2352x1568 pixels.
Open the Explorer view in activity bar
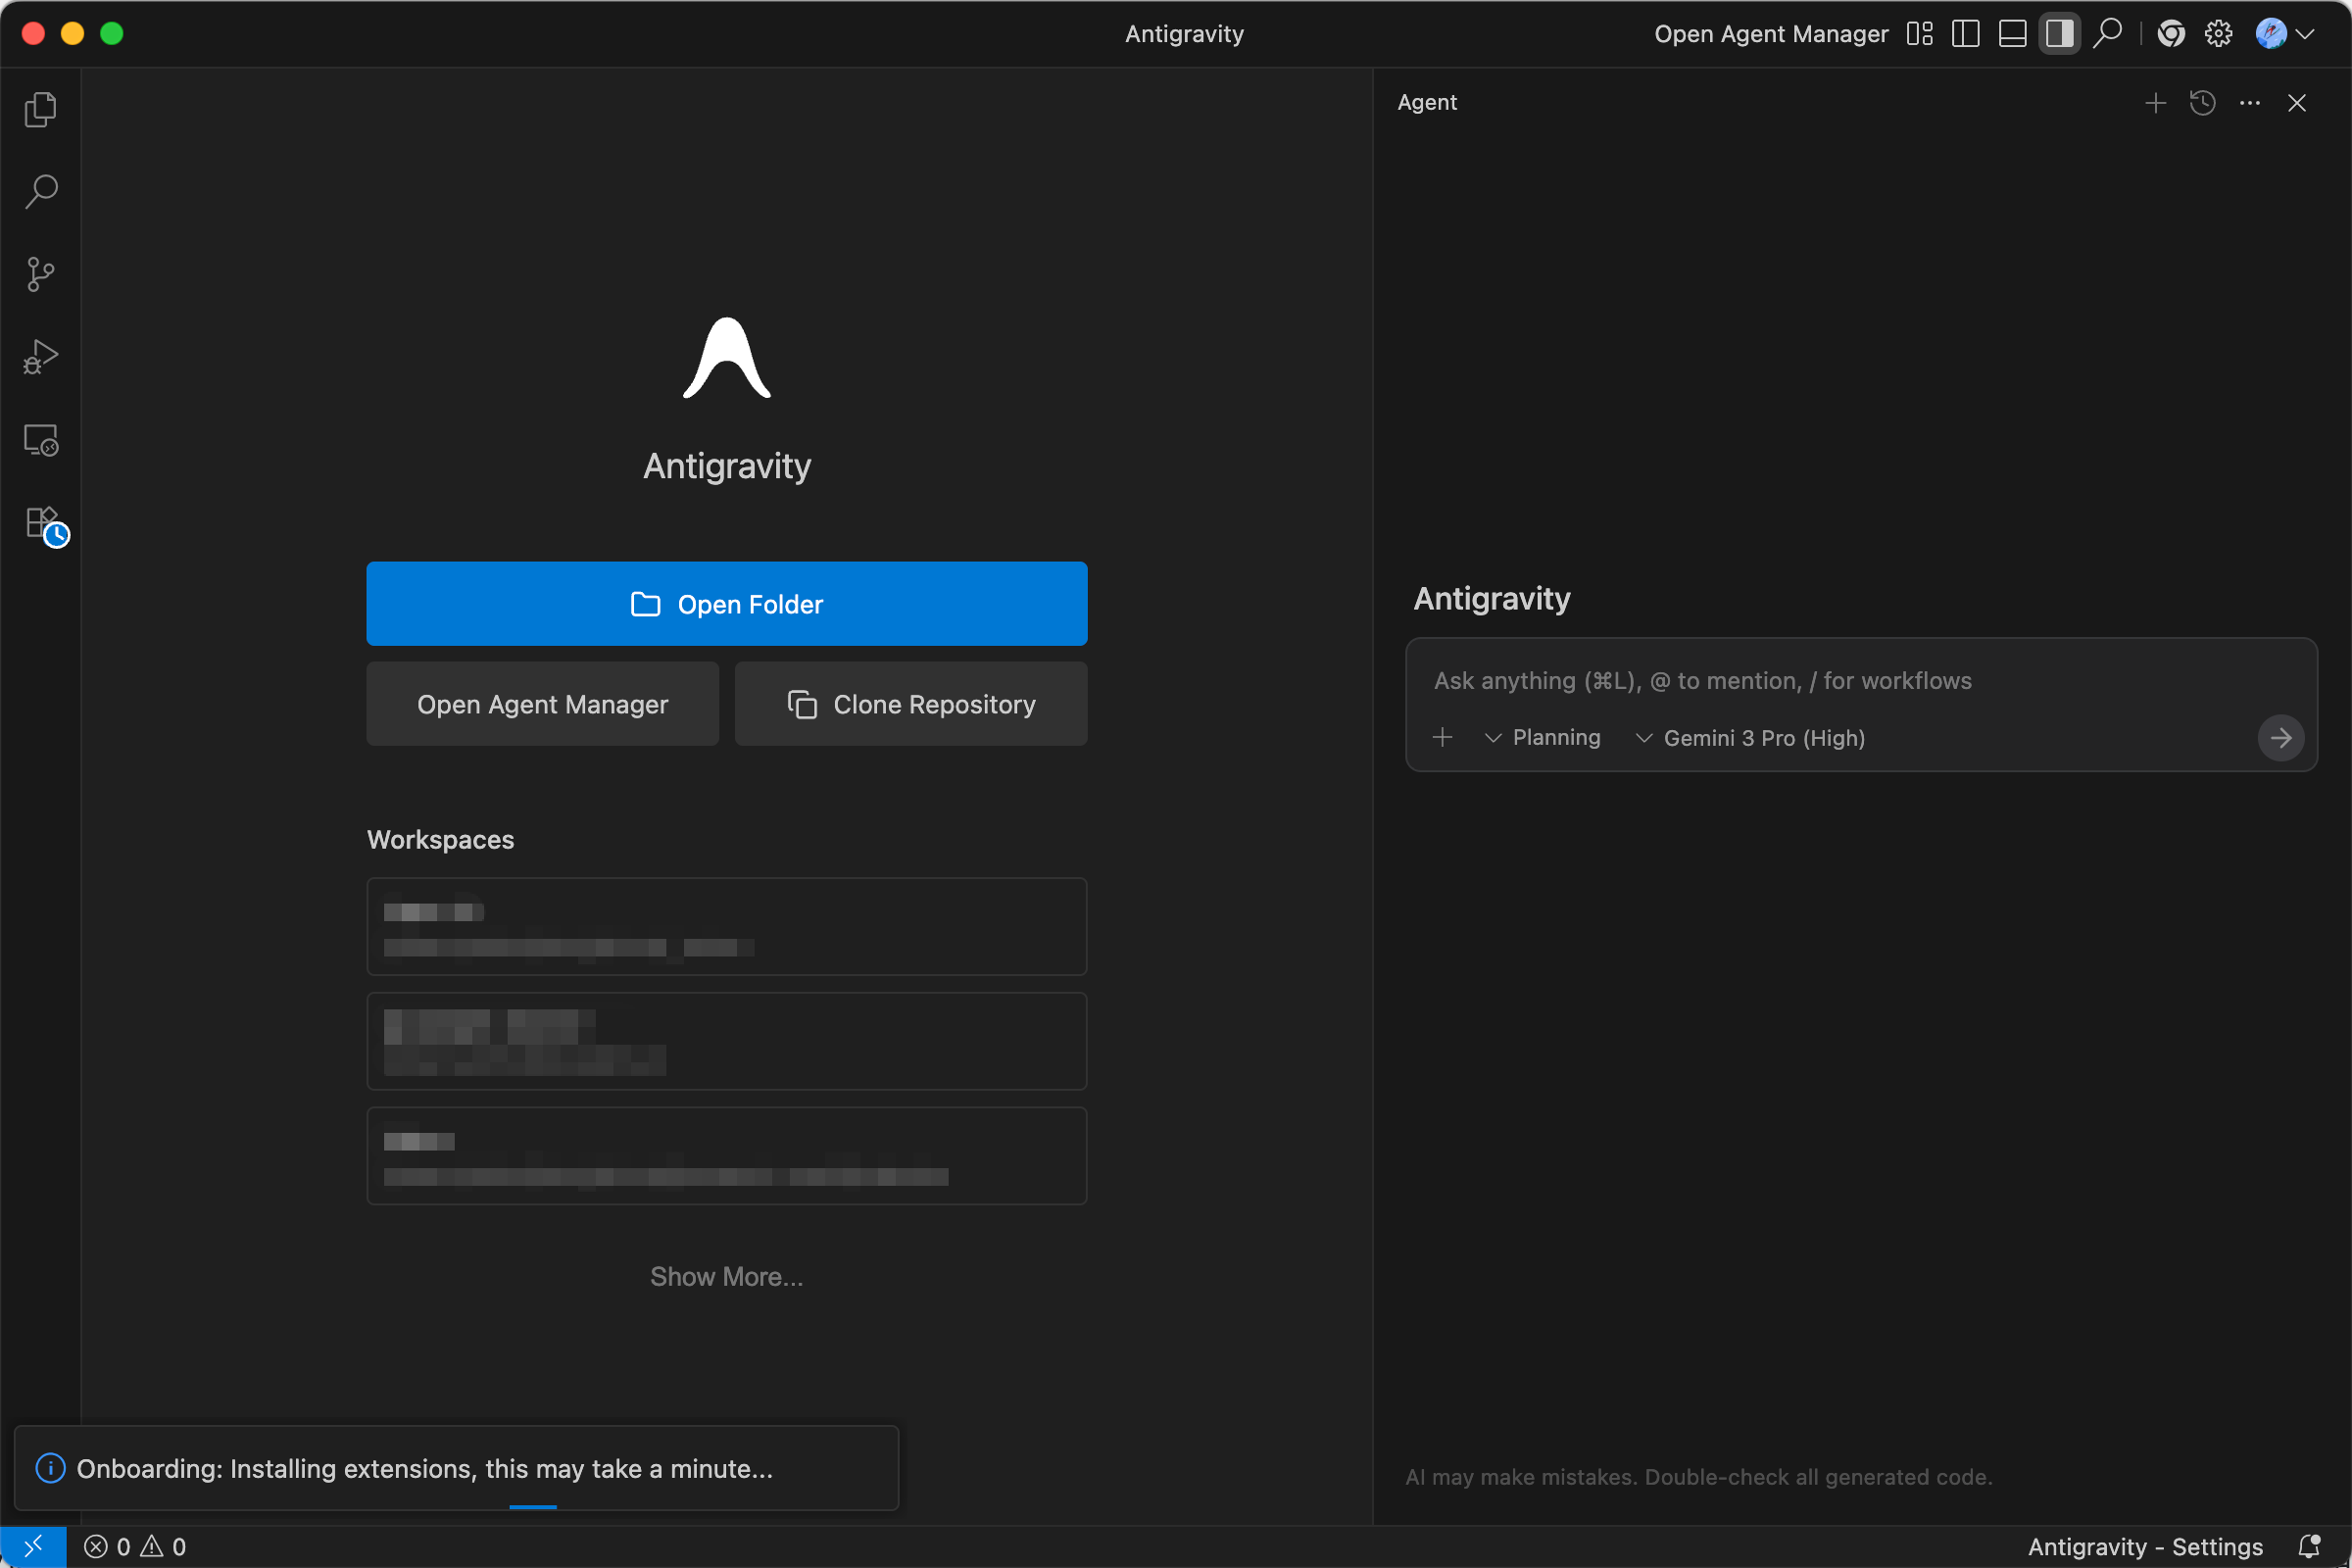(x=40, y=109)
